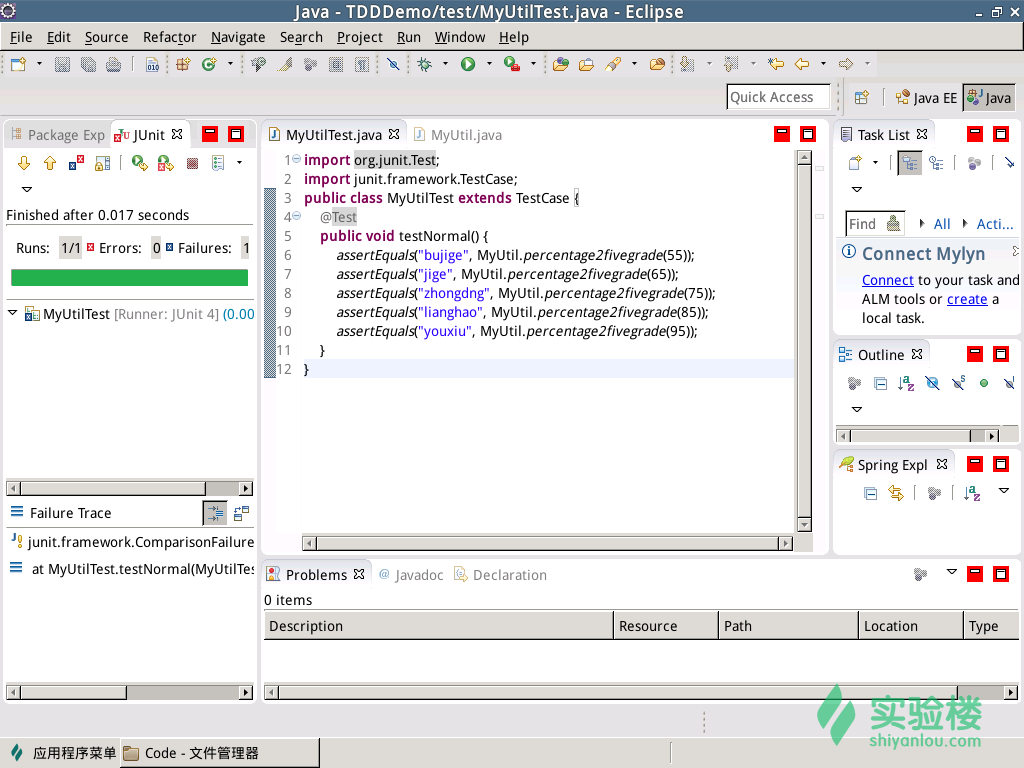Open the New wizard dropdown arrow
The width and height of the screenshot is (1024, 768).
pos(39,64)
